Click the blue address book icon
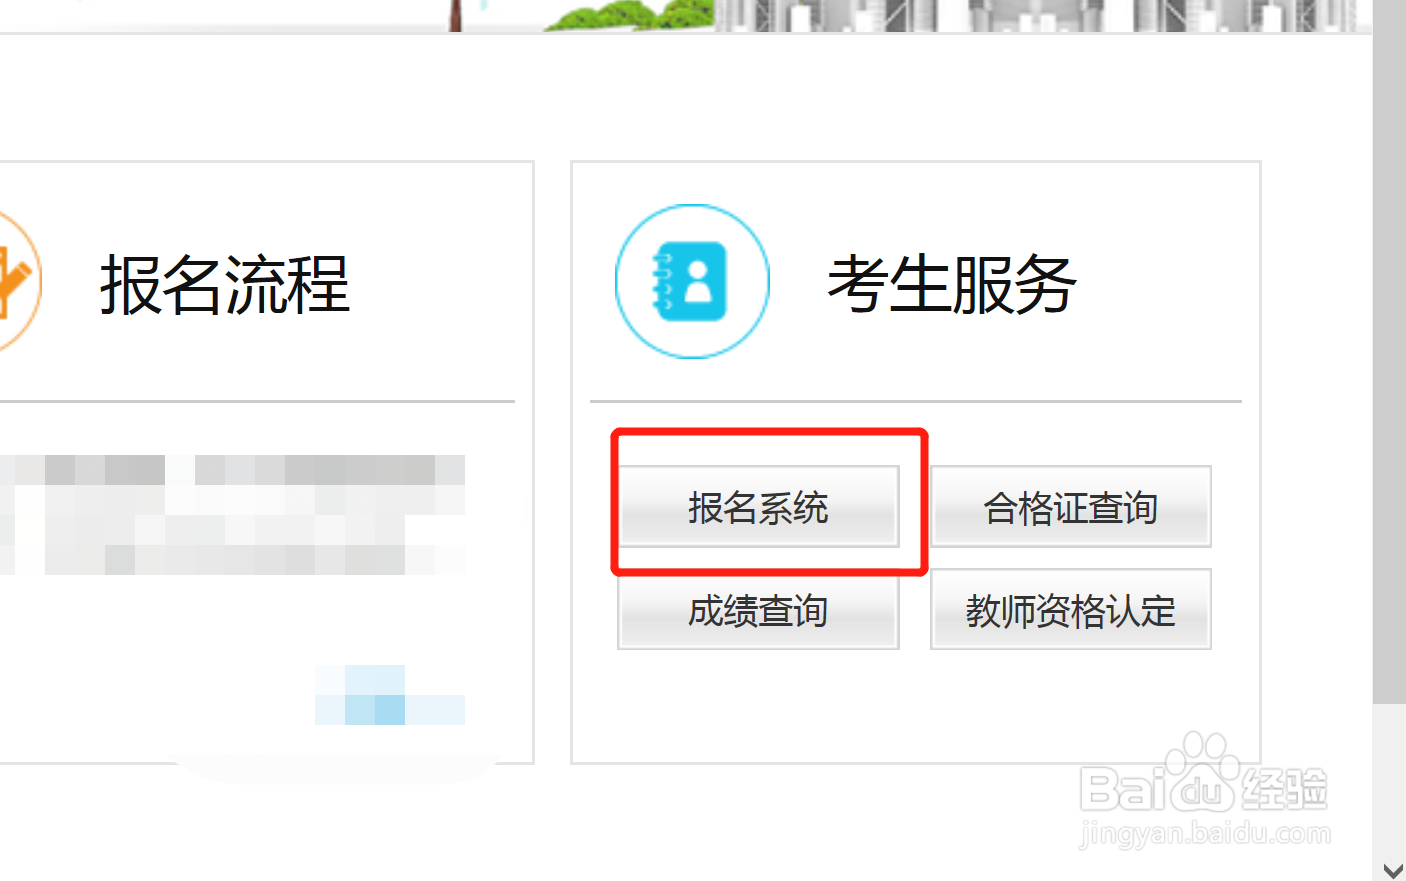This screenshot has height=881, width=1406. pos(692,281)
